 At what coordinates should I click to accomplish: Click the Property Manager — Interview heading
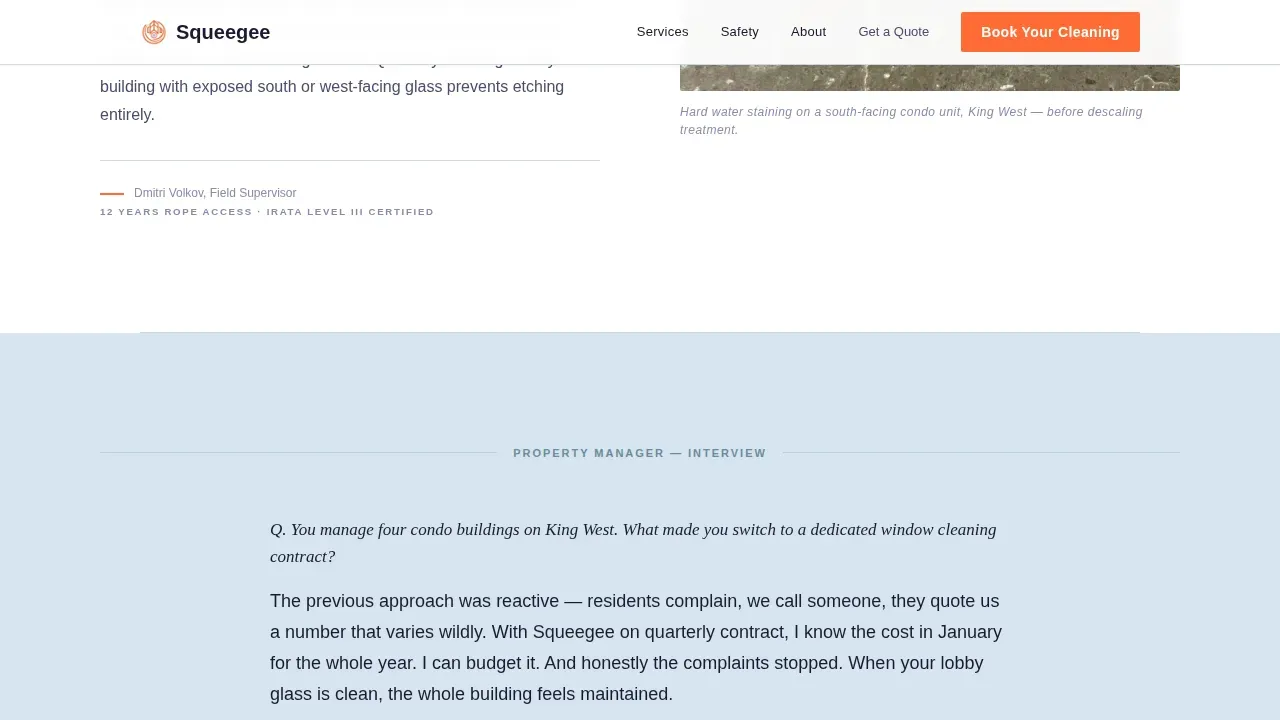click(x=640, y=453)
